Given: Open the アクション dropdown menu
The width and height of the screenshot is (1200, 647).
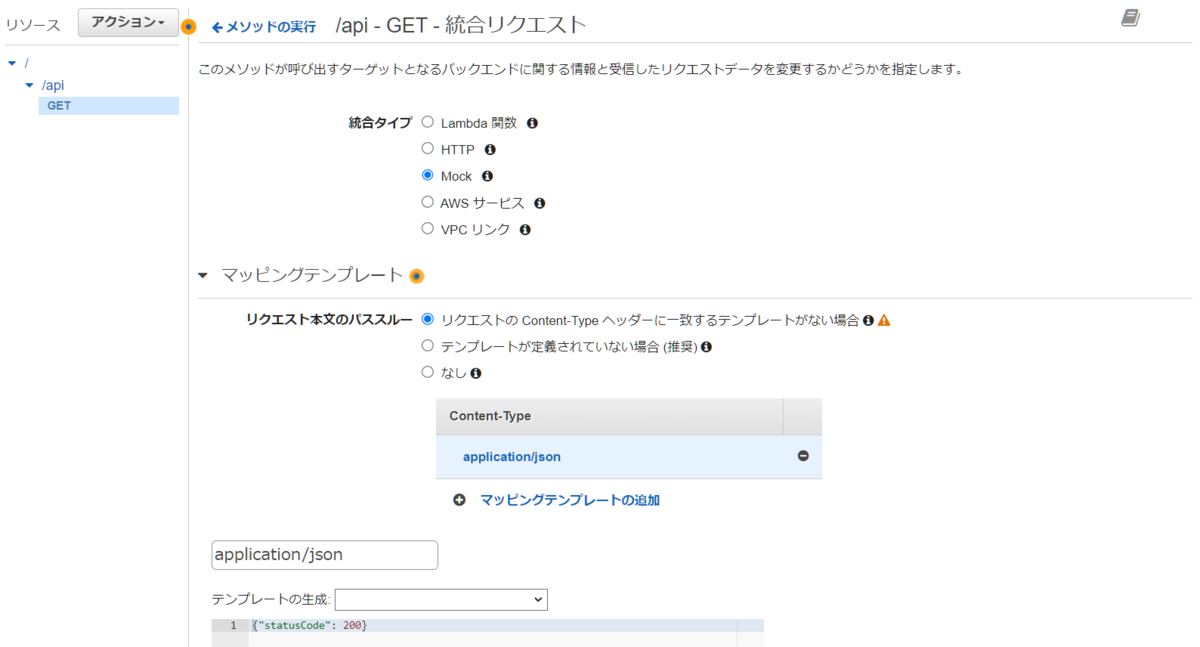Looking at the screenshot, I should (127, 21).
